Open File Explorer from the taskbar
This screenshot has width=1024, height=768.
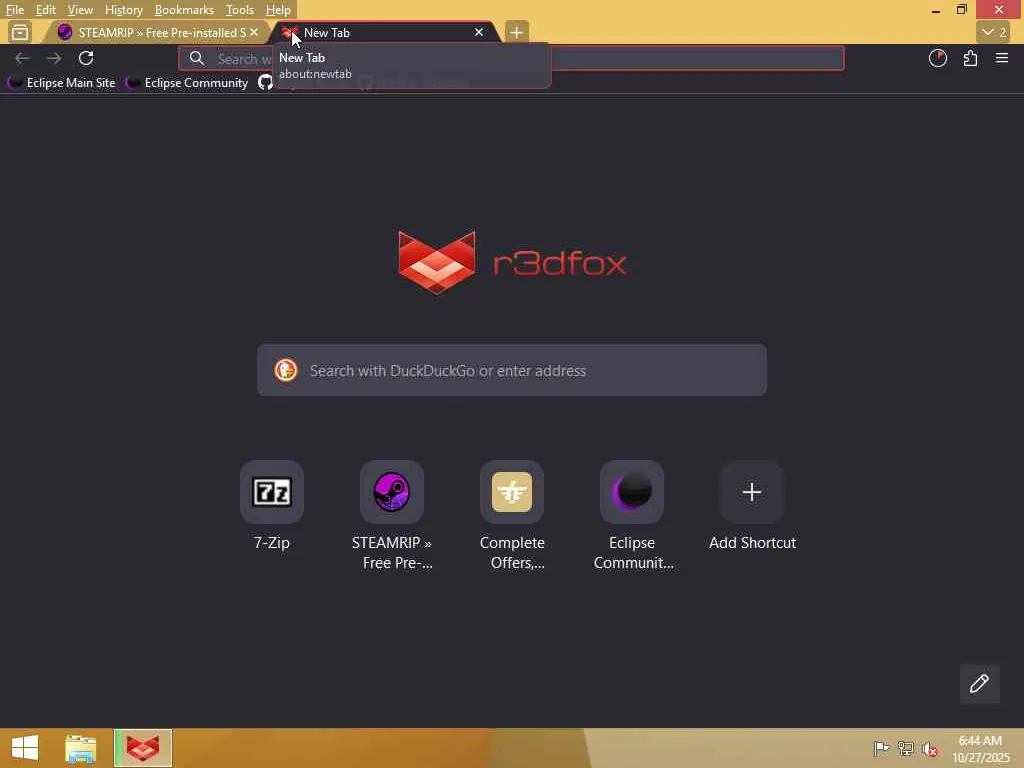80,748
